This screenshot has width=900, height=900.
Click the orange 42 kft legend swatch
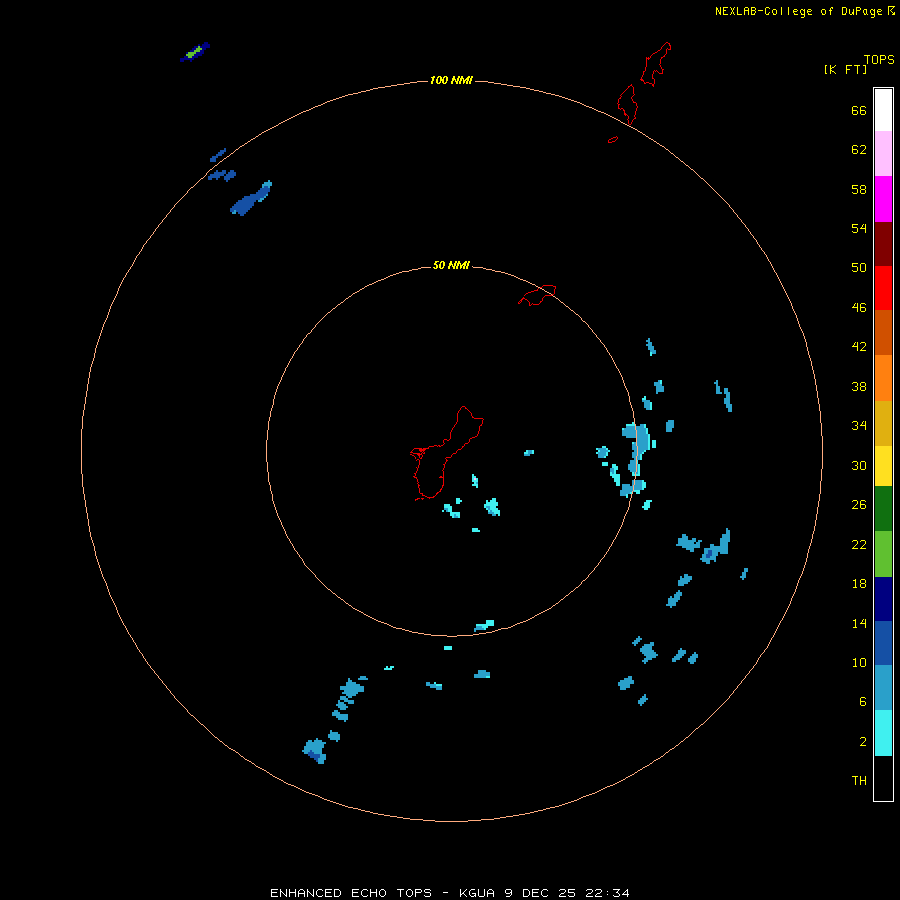(x=883, y=378)
